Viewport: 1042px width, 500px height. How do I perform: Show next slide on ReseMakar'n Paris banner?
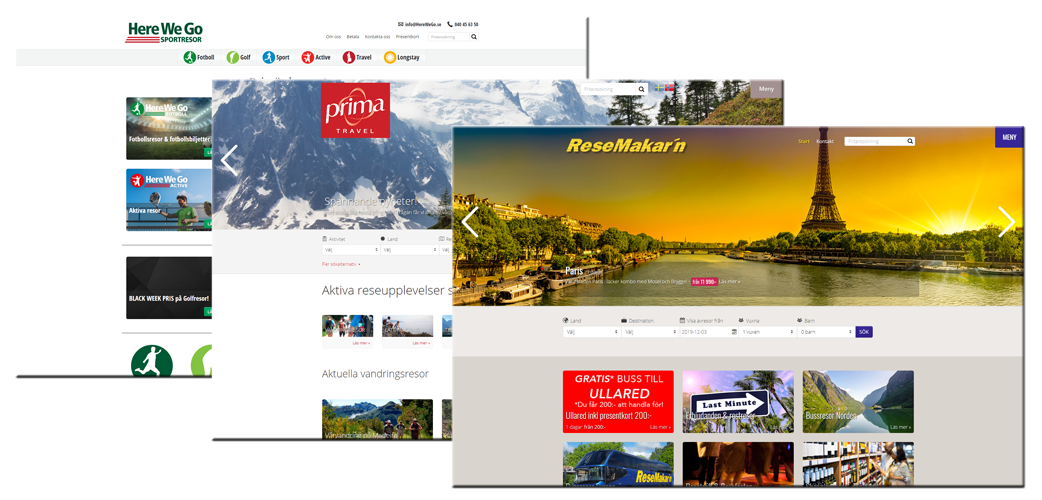coord(1007,222)
